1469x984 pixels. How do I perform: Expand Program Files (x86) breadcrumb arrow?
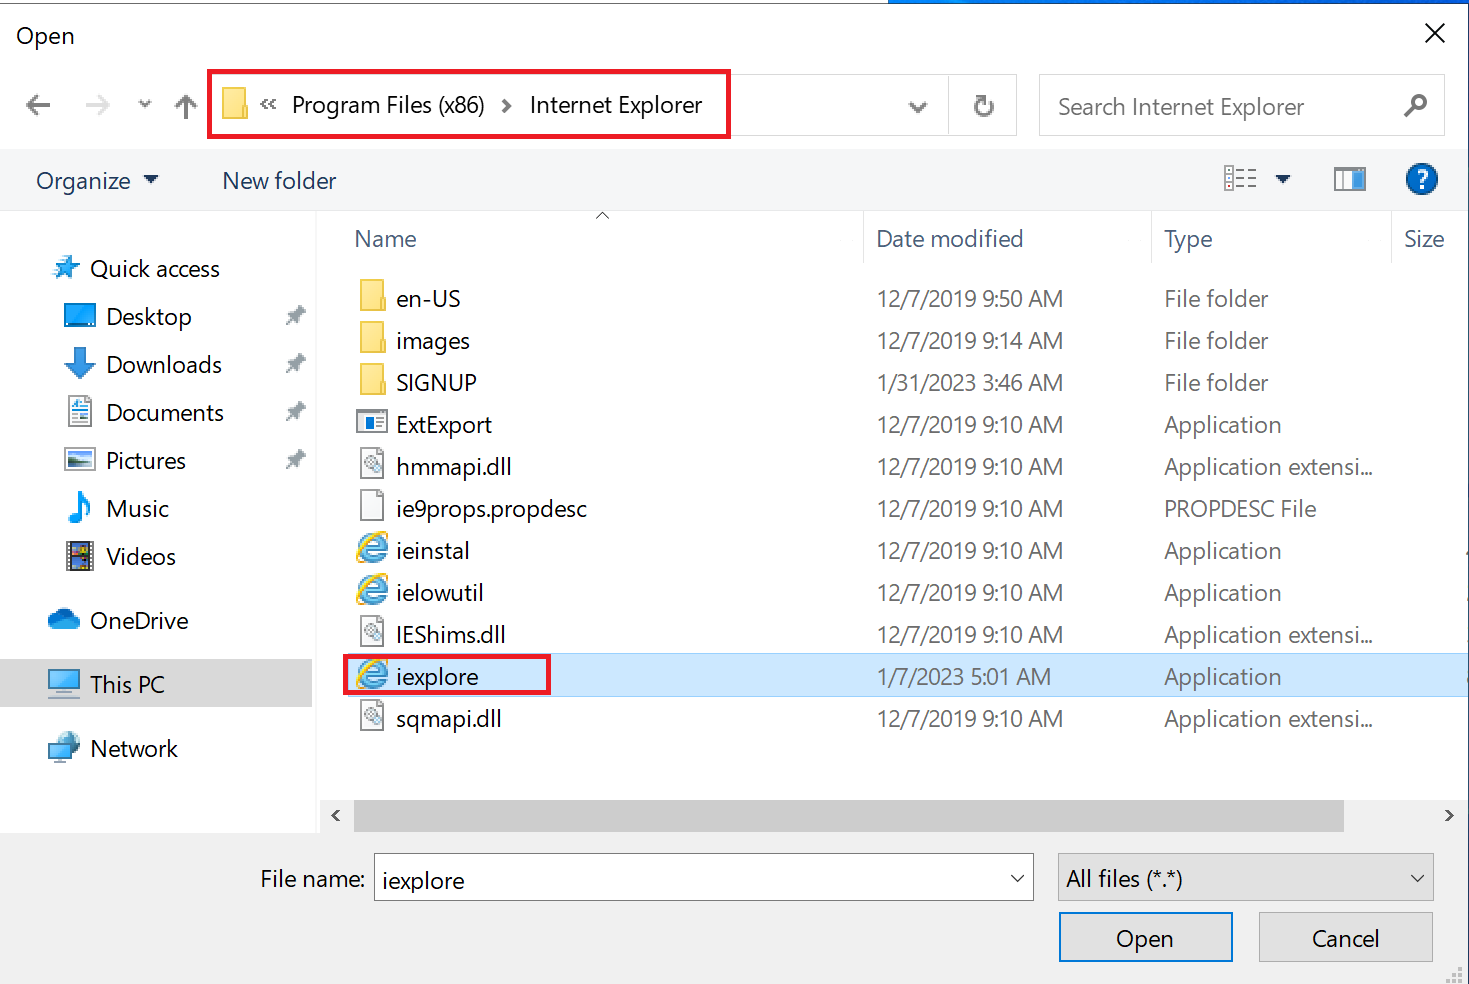(x=507, y=106)
